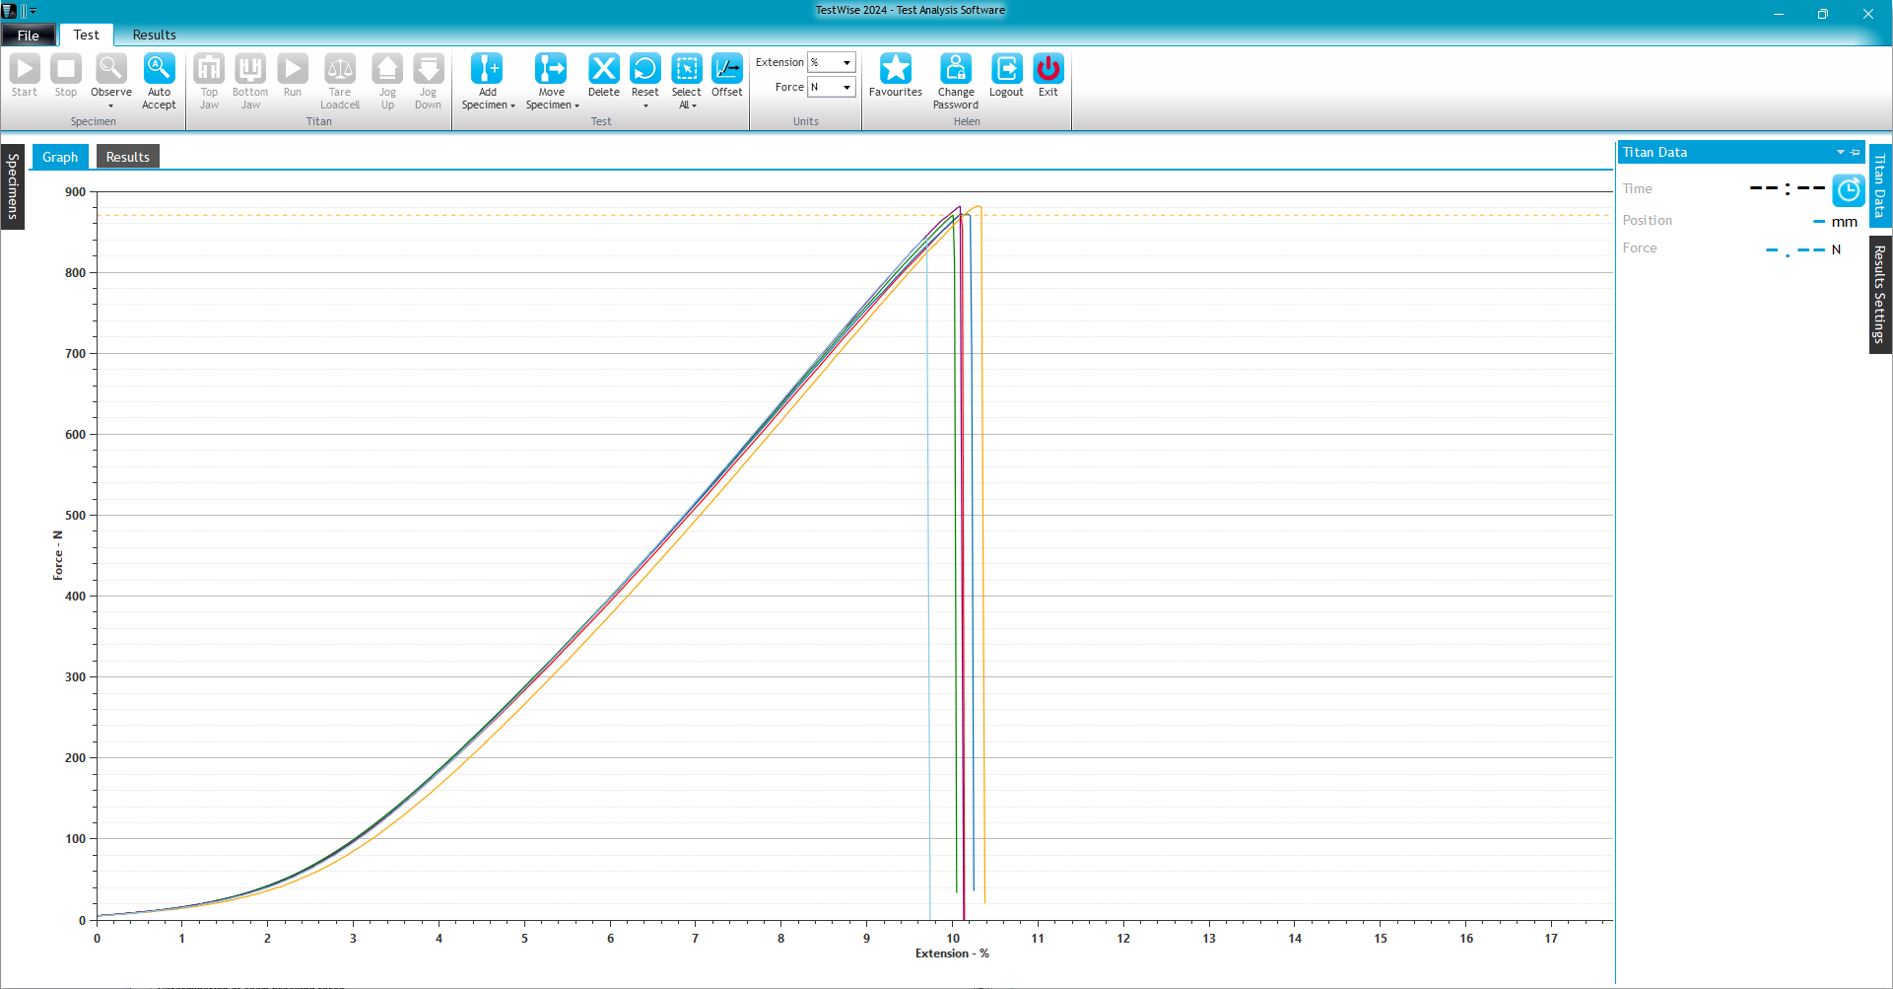Open the File menu
This screenshot has width=1893, height=989.
tap(28, 35)
